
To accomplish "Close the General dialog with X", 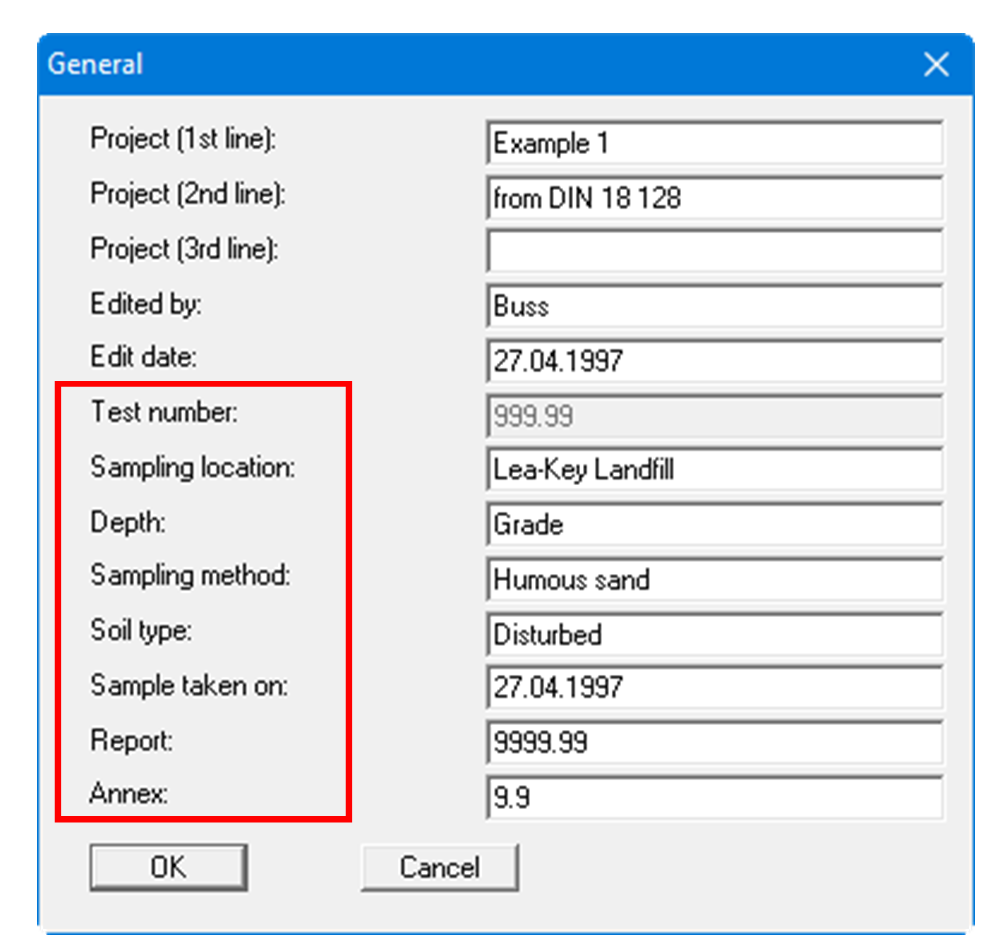I will pyautogui.click(x=936, y=65).
